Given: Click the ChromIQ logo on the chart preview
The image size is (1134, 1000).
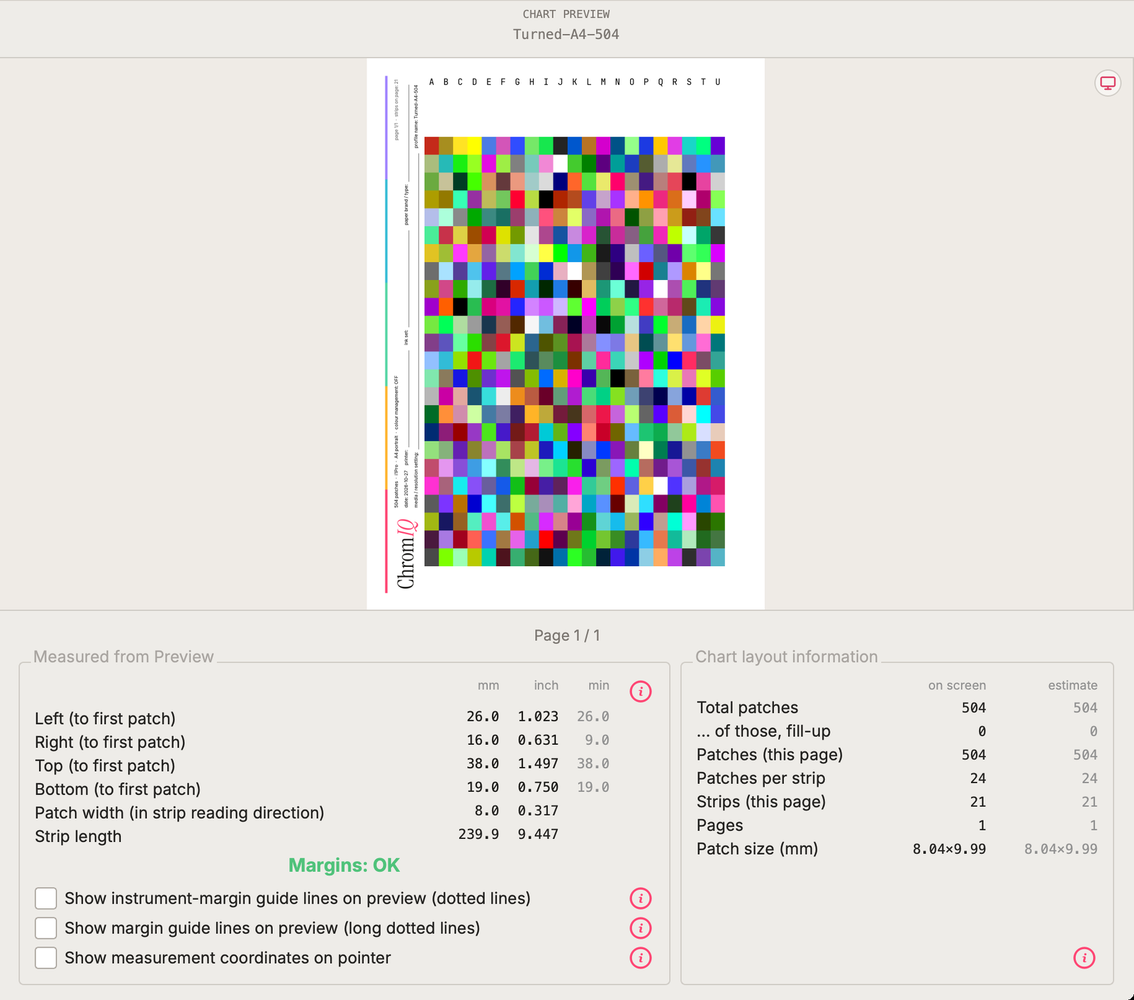Looking at the screenshot, I should [x=406, y=552].
